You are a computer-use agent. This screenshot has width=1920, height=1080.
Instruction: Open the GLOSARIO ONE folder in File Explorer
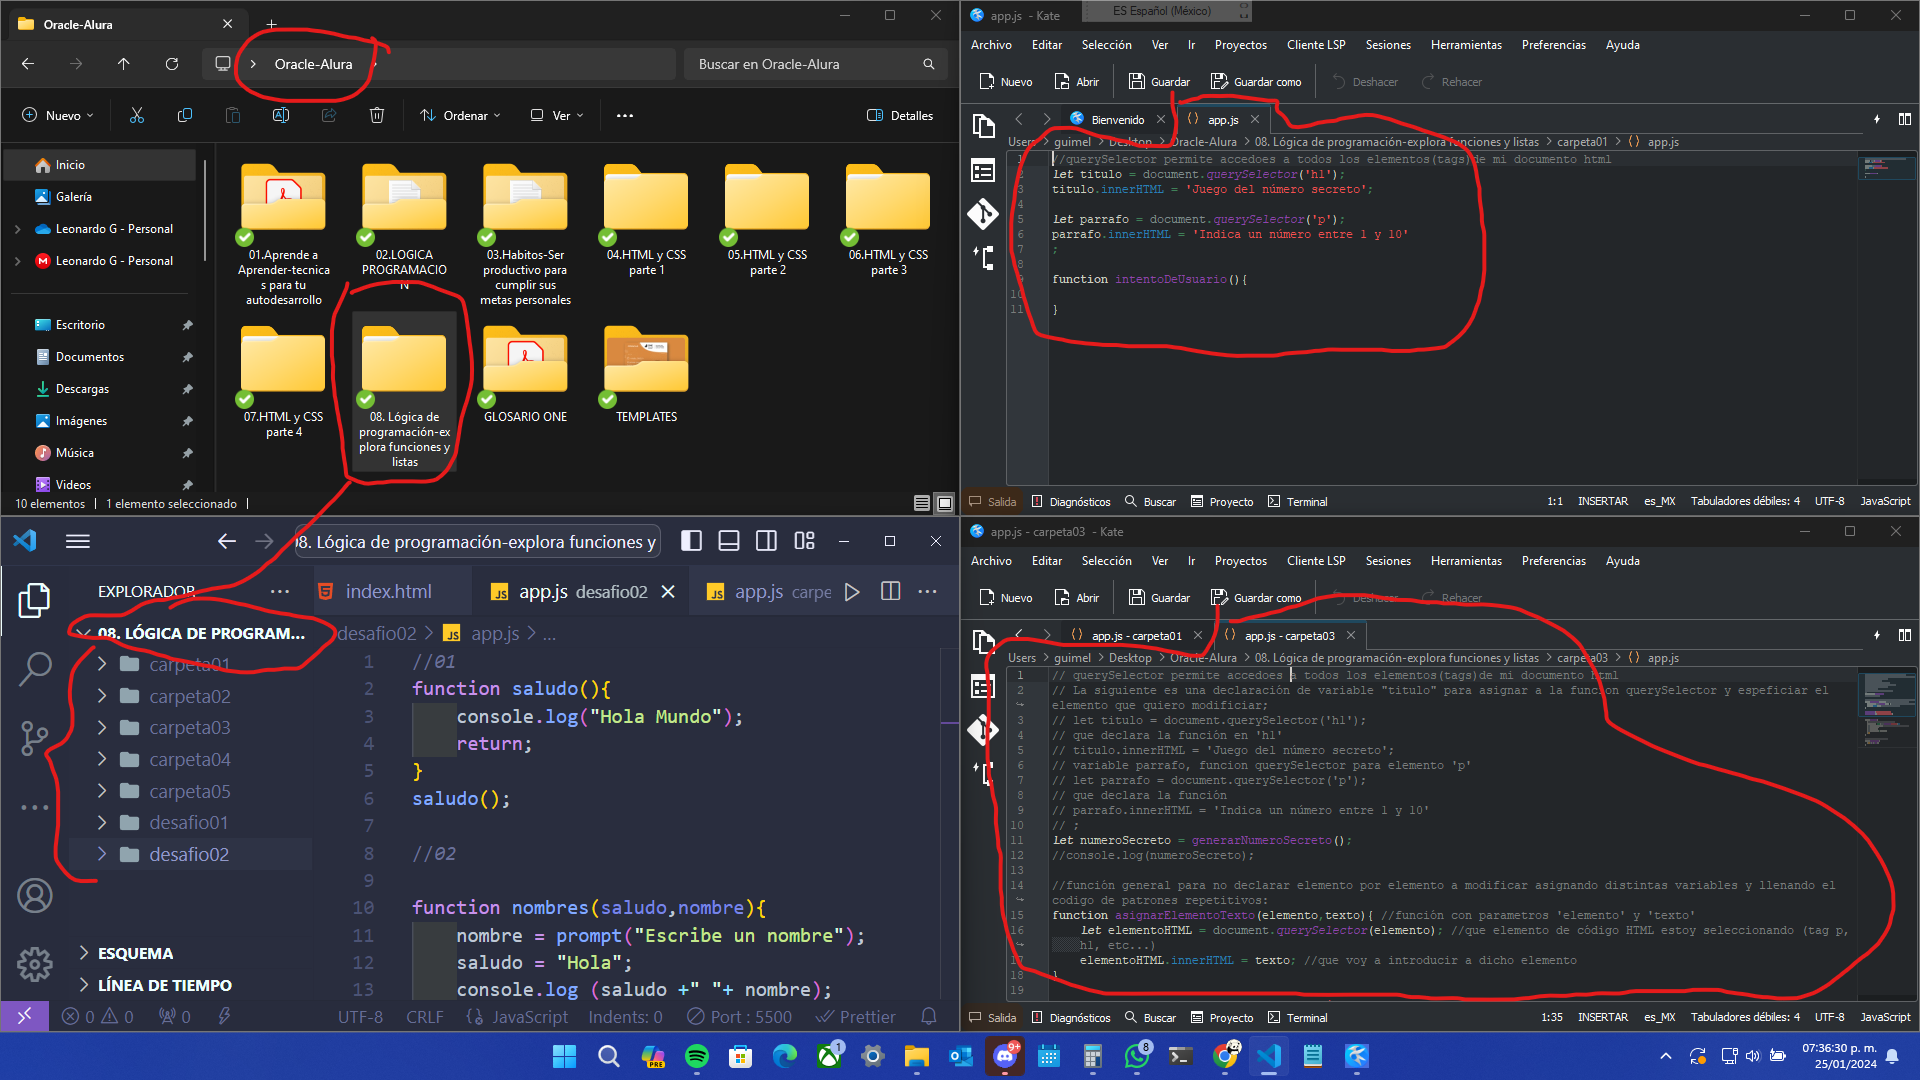click(x=525, y=375)
